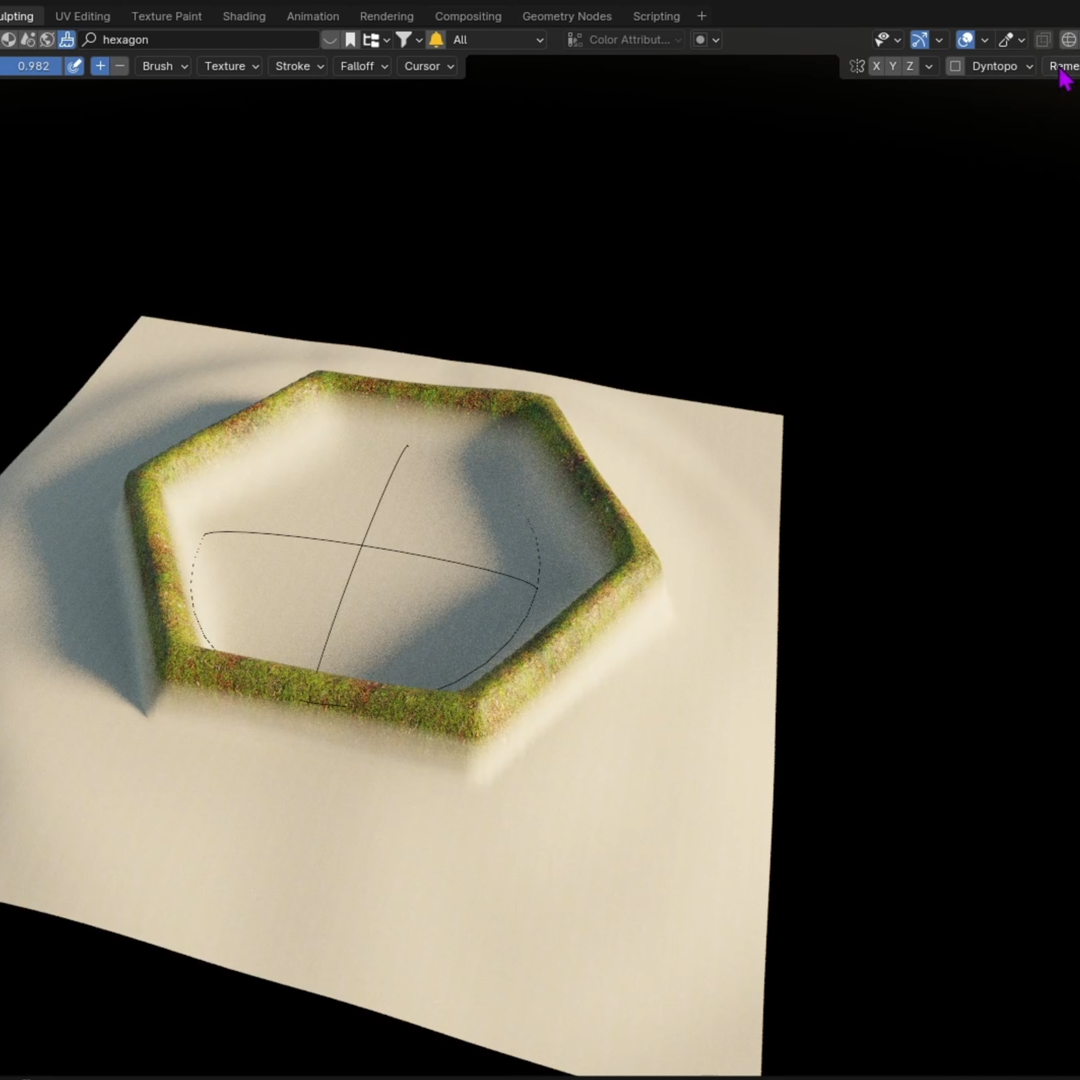Expand the All asset library dropdown
The width and height of the screenshot is (1080, 1080).
(x=495, y=40)
